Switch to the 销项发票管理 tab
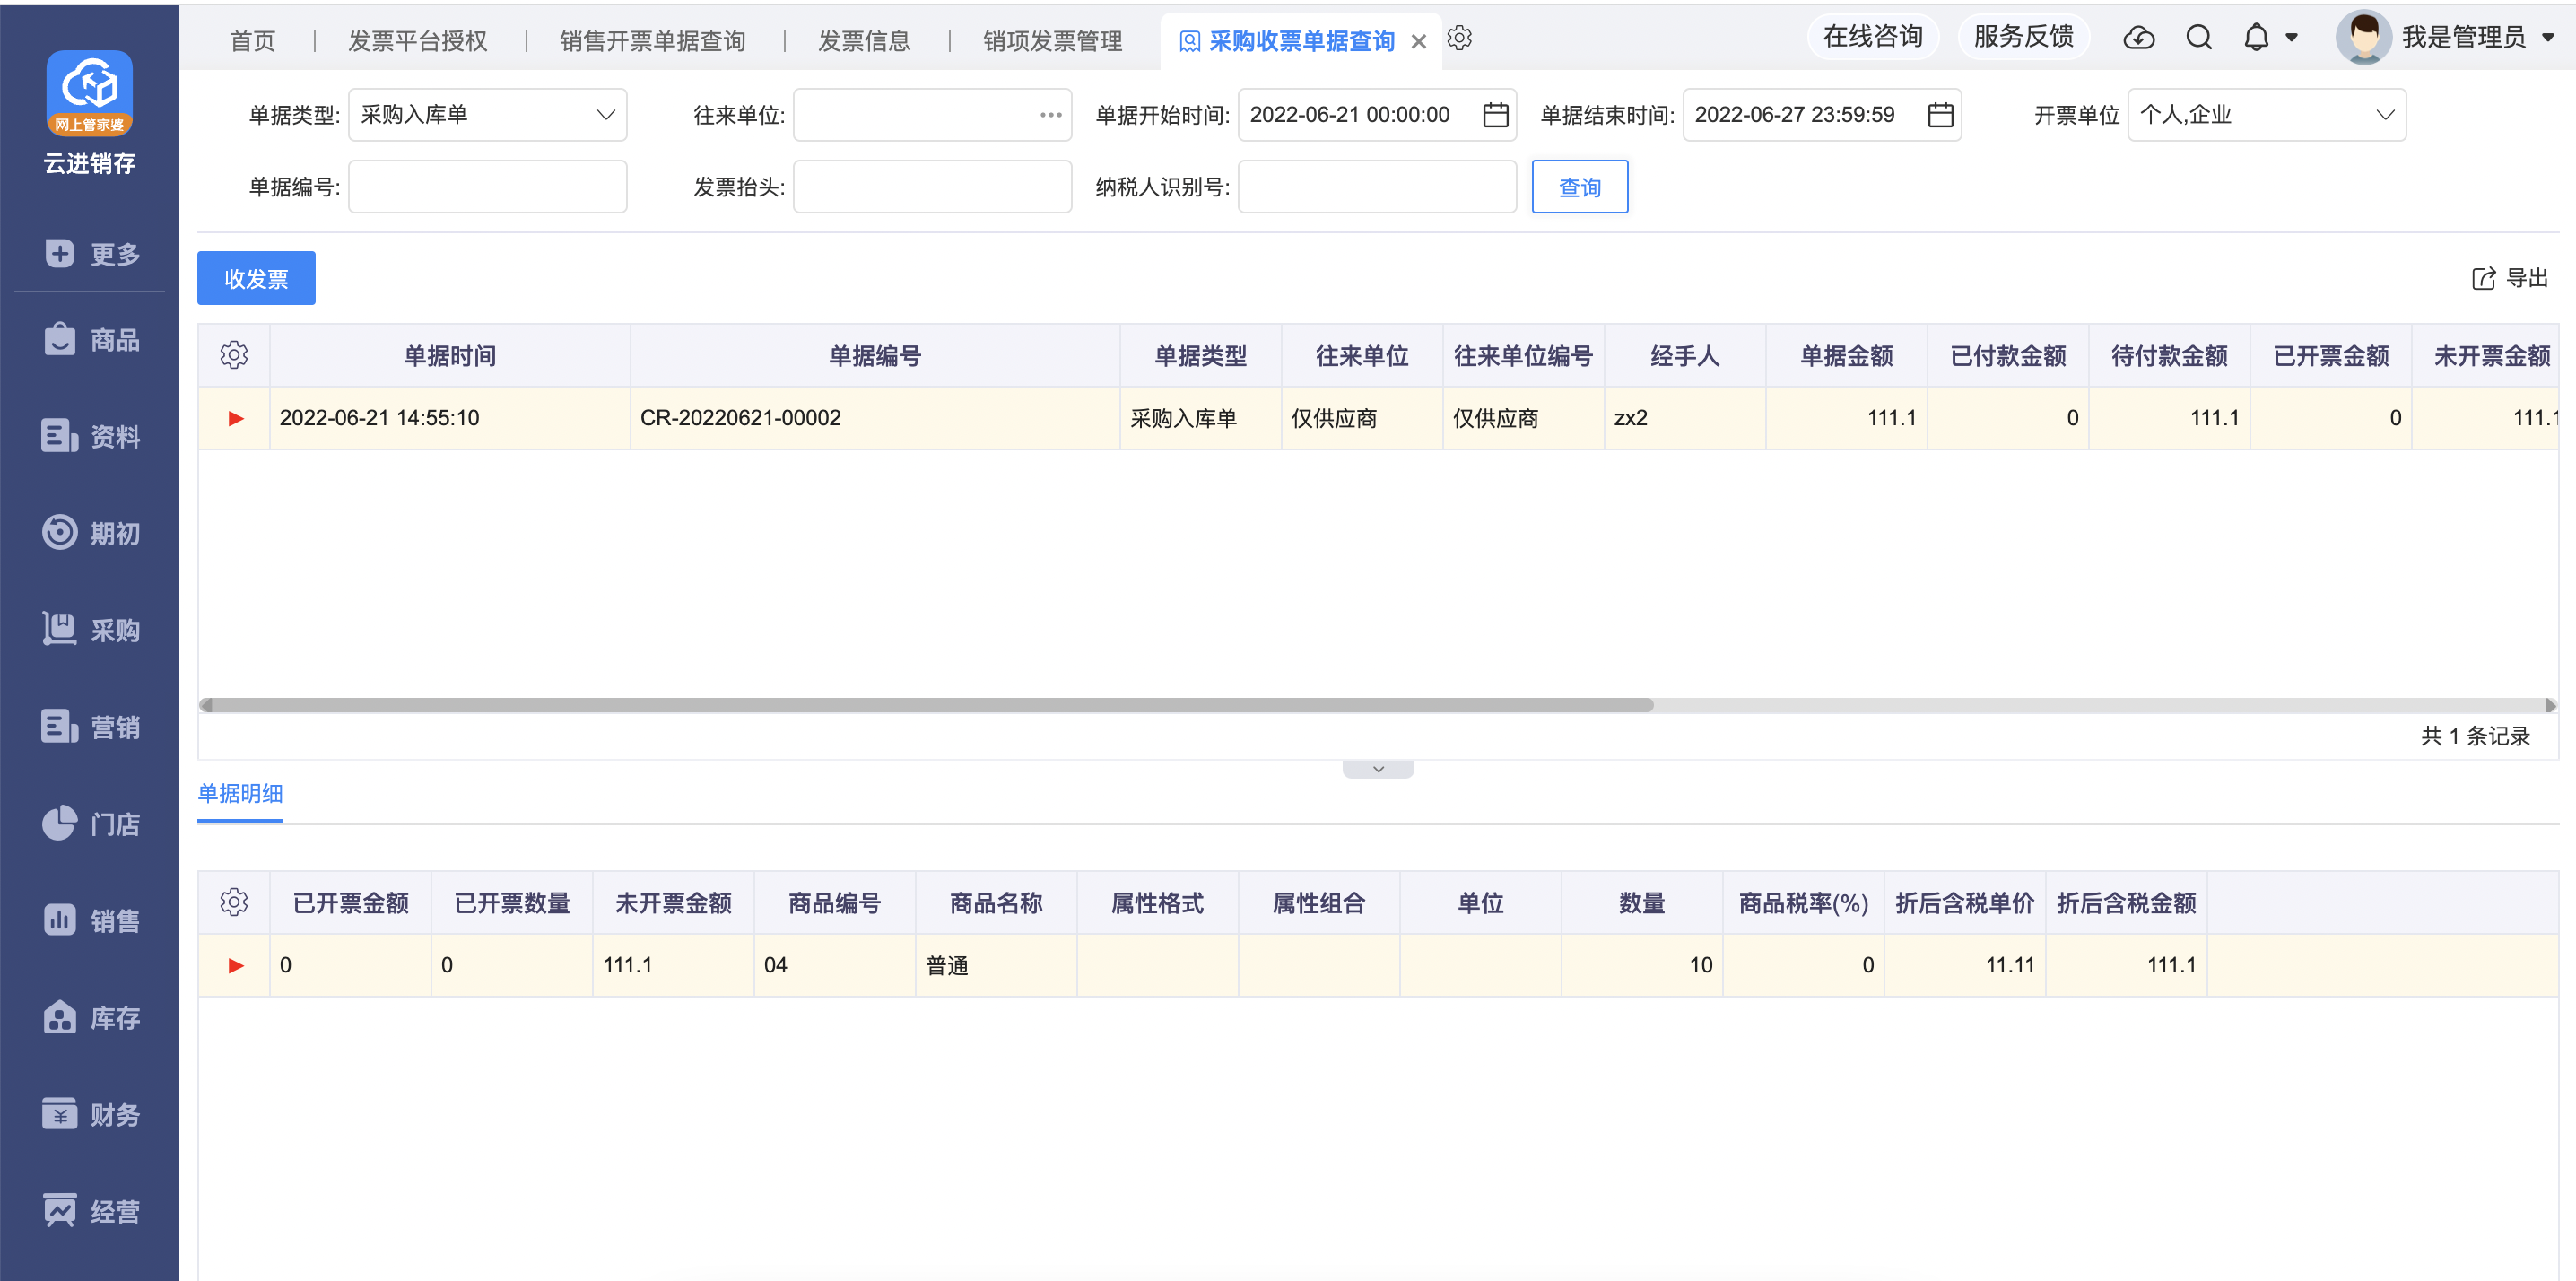The height and width of the screenshot is (1281, 2576). [x=1052, y=41]
